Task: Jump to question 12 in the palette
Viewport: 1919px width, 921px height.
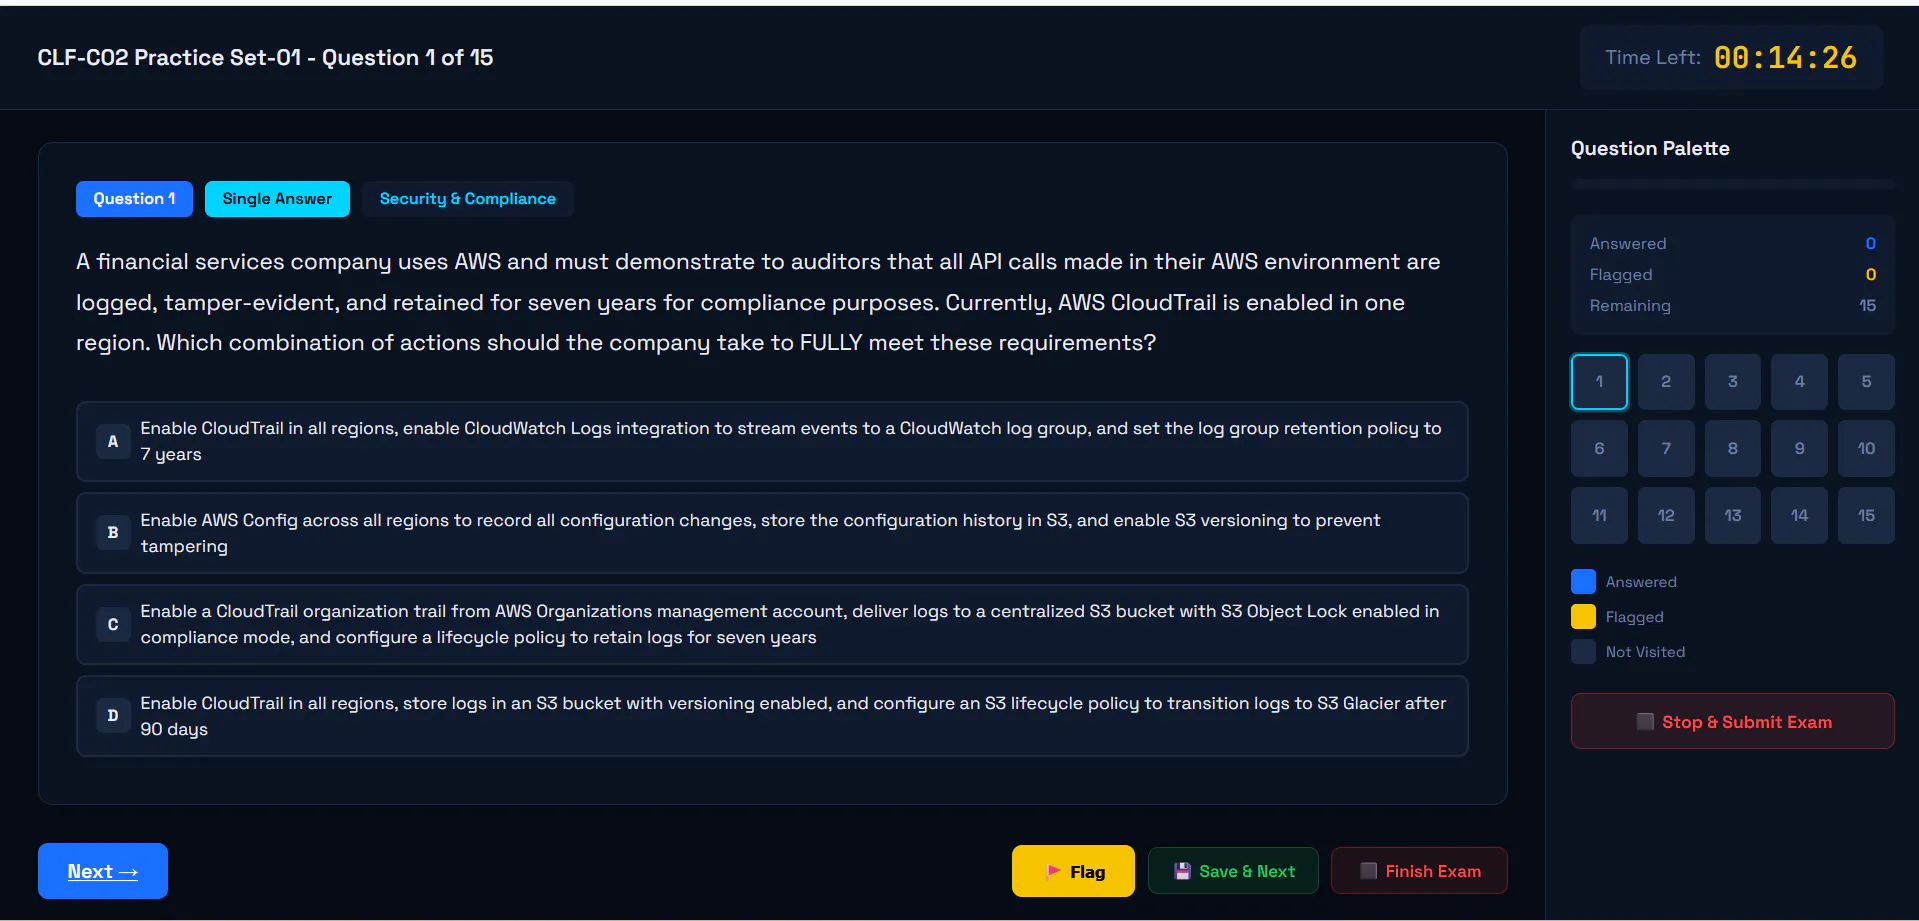Action: click(1666, 516)
